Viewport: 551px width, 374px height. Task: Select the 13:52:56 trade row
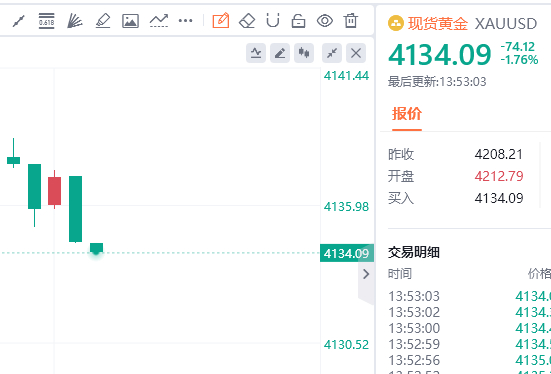click(469, 360)
